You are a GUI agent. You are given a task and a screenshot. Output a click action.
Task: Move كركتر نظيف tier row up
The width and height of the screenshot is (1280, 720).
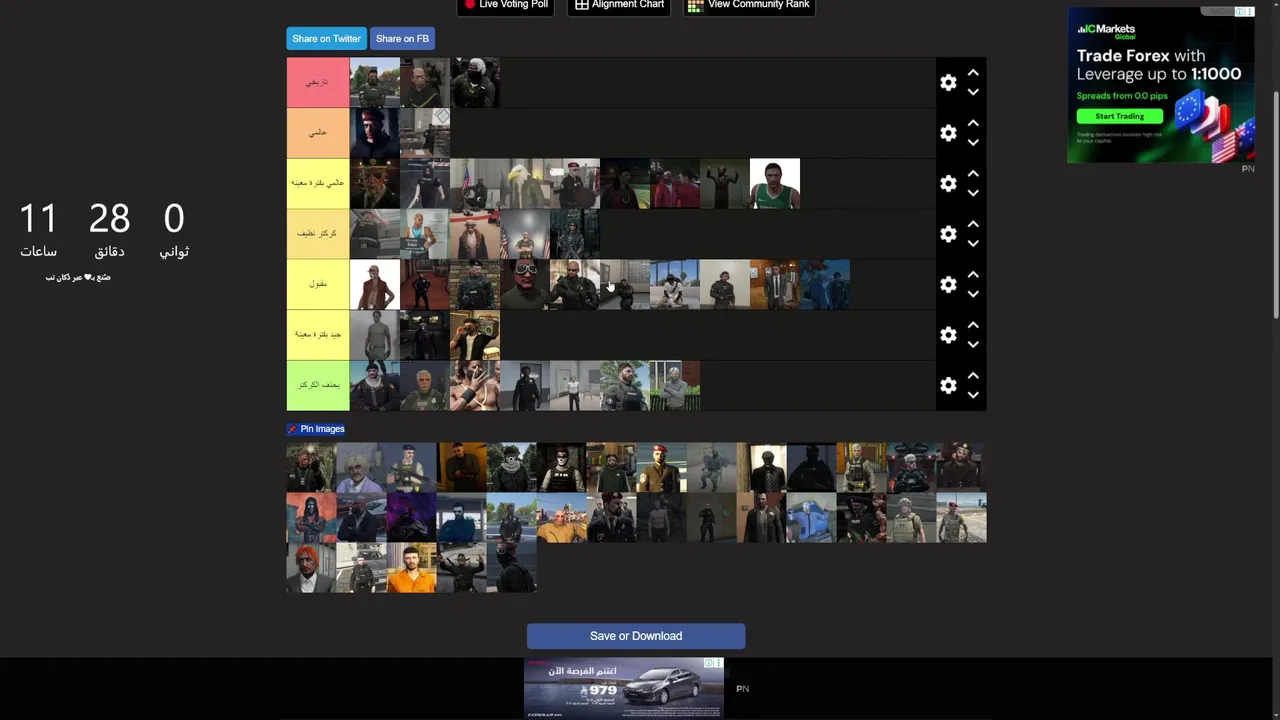(x=973, y=224)
